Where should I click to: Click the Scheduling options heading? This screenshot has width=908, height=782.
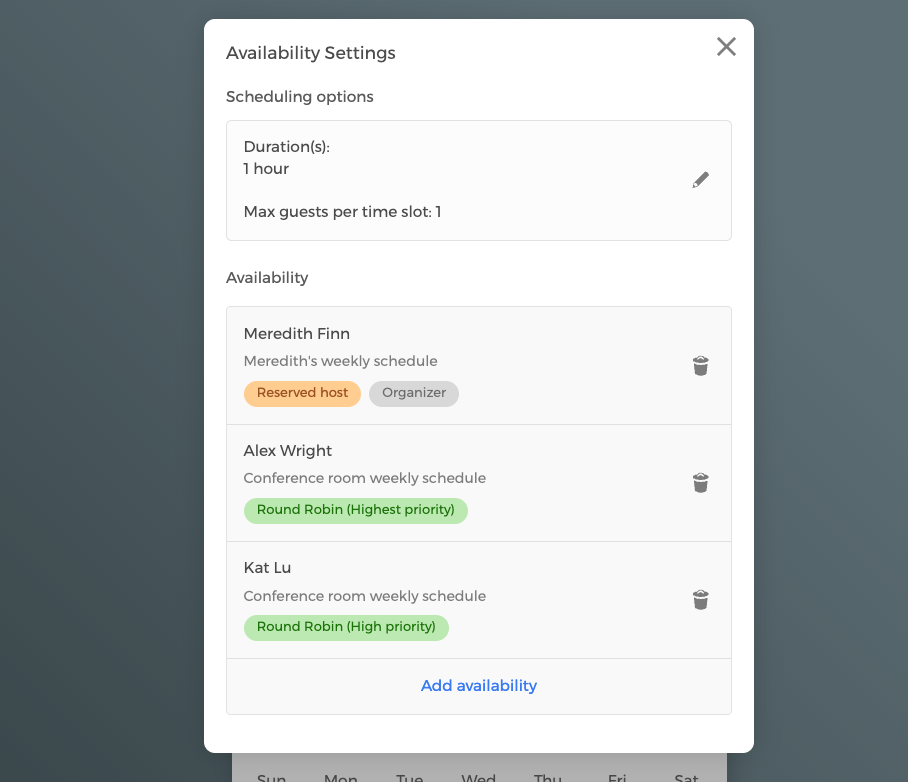coord(300,97)
